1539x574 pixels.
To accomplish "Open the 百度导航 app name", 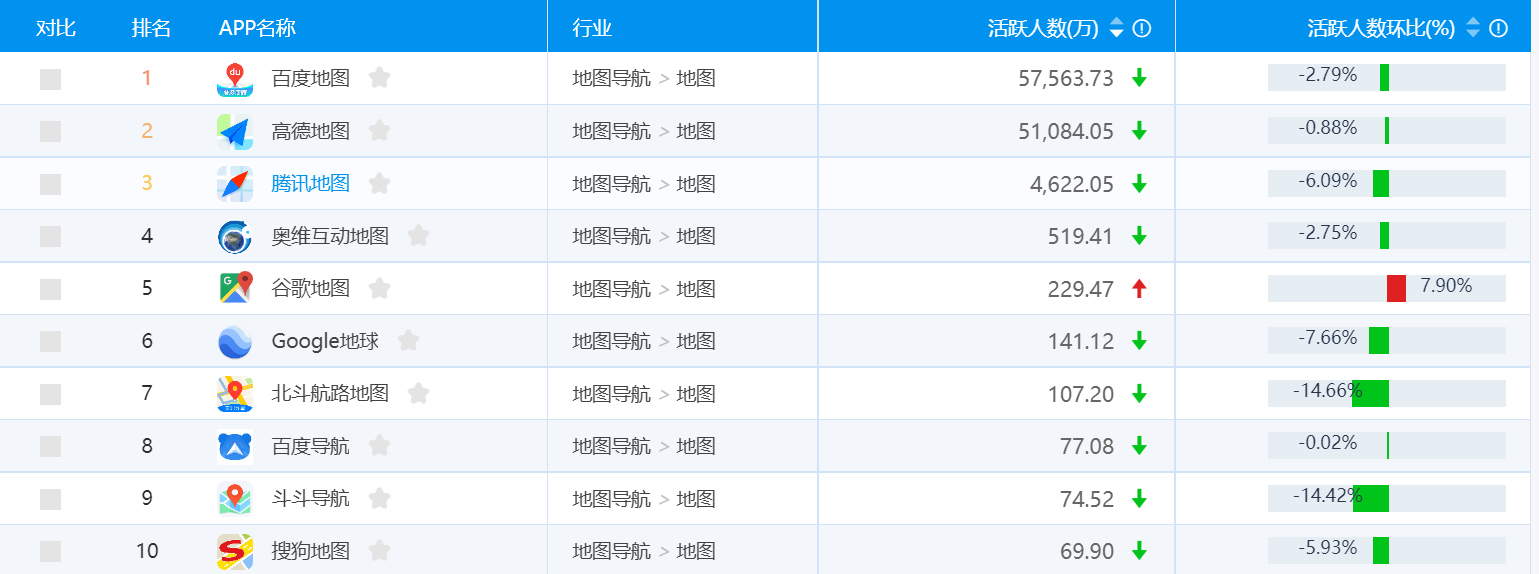I will 310,446.
